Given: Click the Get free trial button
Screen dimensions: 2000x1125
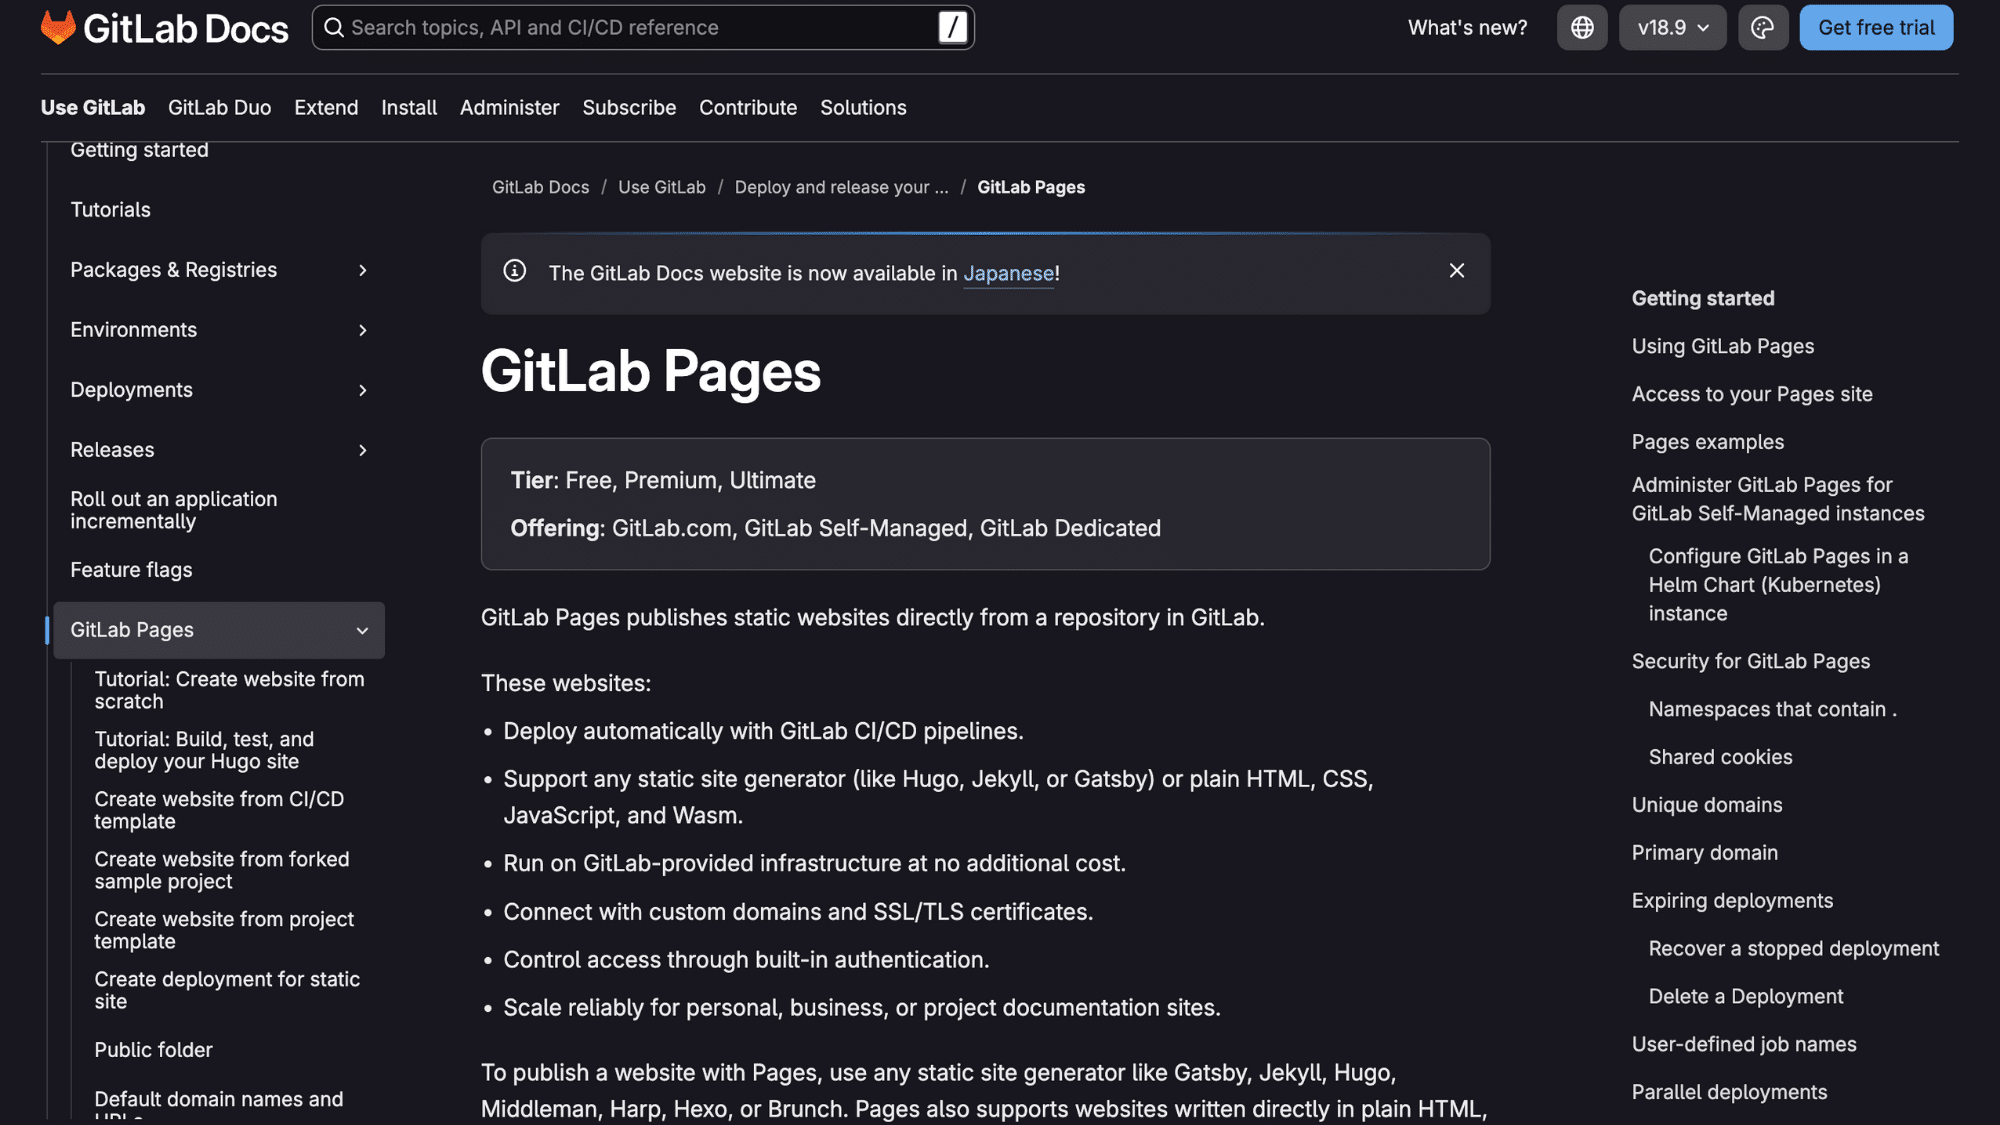Looking at the screenshot, I should coord(1875,27).
